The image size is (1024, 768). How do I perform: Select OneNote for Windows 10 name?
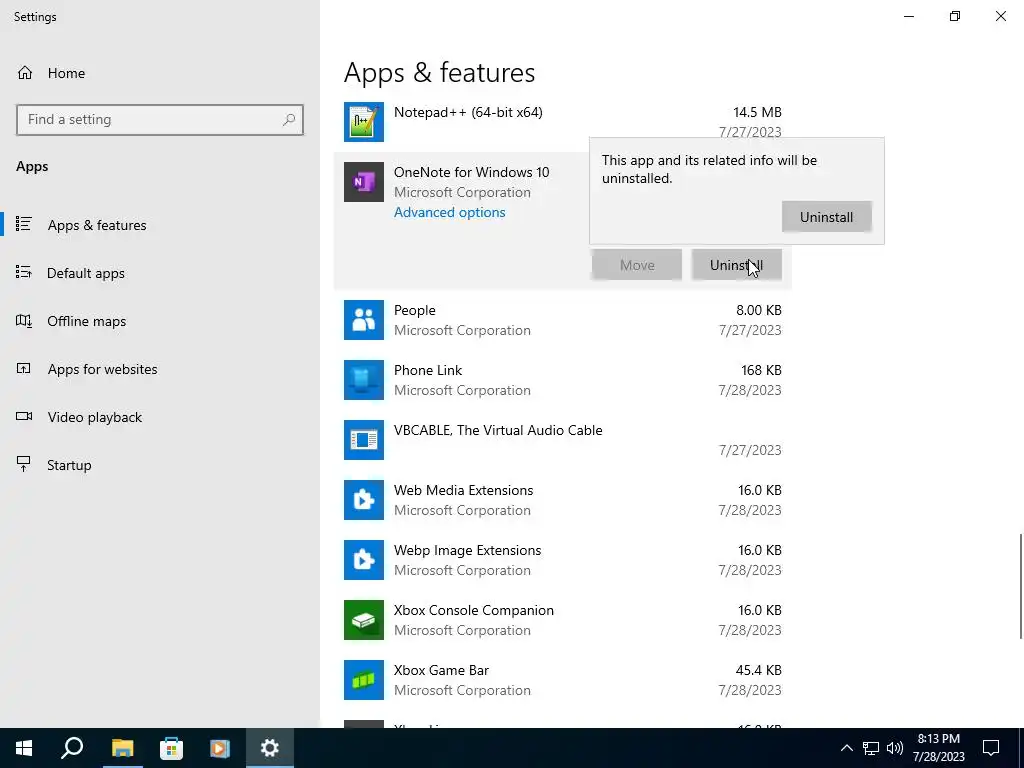(x=472, y=172)
